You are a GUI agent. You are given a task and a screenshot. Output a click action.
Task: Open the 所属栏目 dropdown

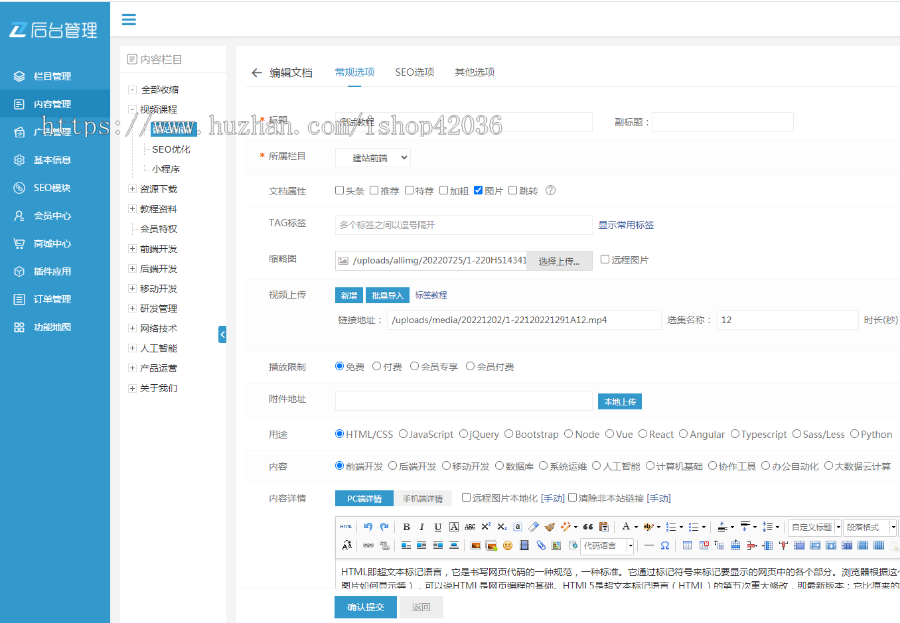tap(373, 158)
